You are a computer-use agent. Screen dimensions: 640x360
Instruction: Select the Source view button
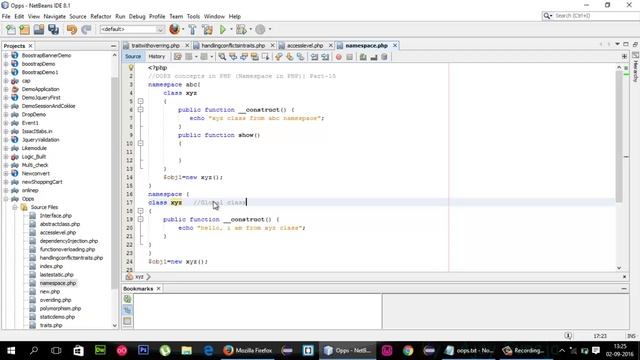[133, 57]
